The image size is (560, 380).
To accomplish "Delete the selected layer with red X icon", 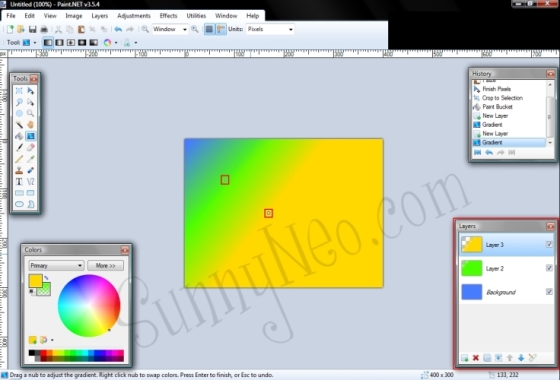I will pos(475,358).
